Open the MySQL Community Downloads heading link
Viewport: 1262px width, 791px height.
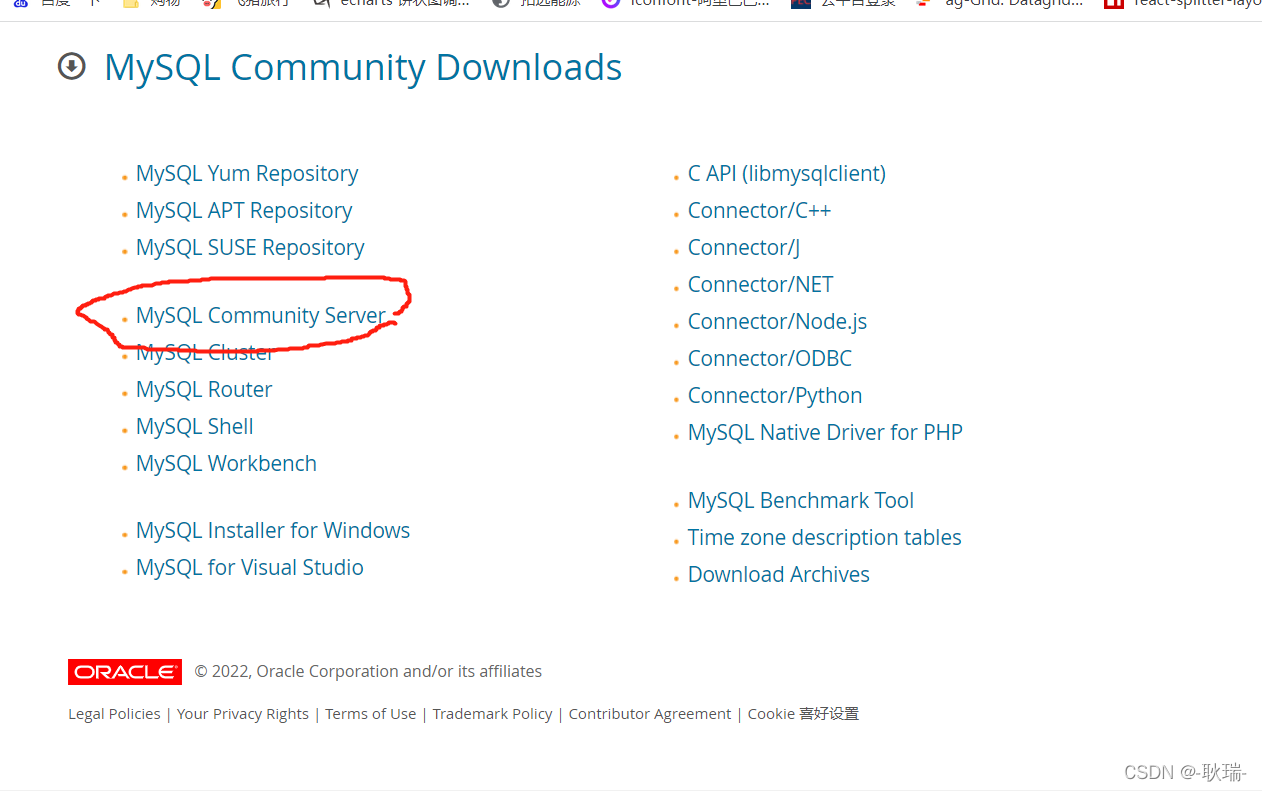pos(363,67)
